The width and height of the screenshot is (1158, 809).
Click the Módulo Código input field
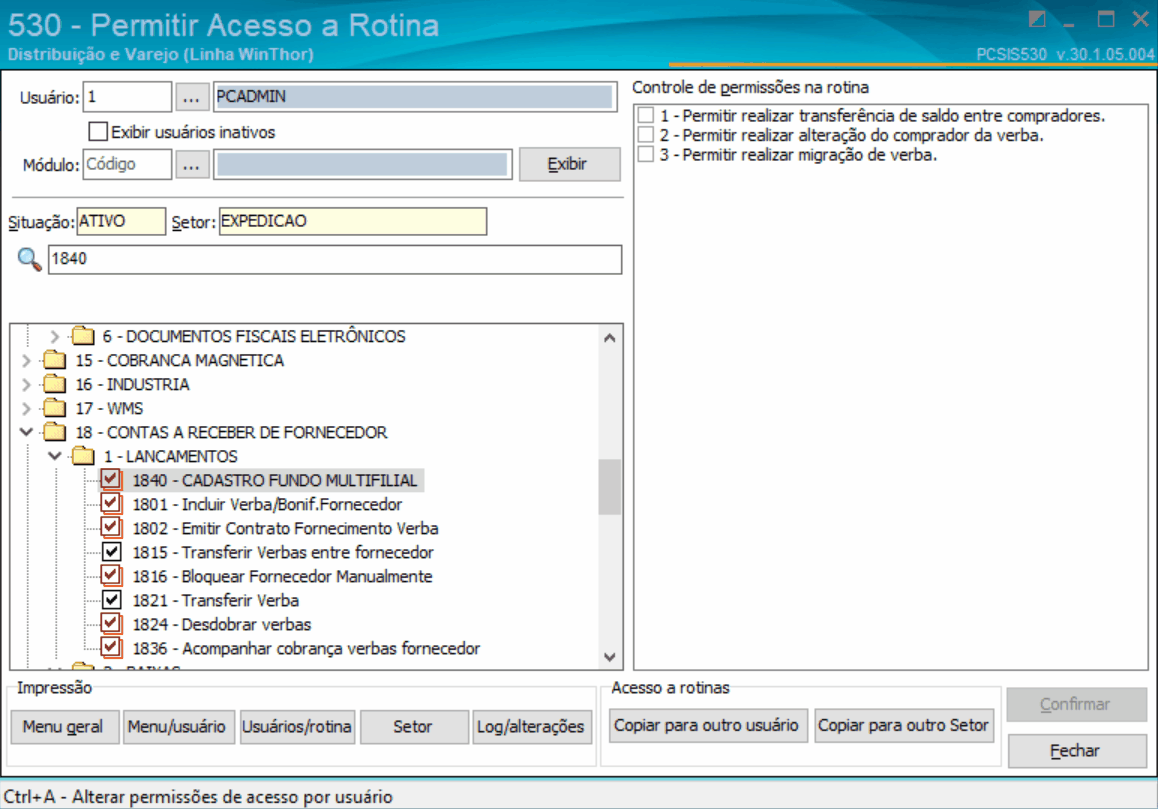[x=127, y=164]
